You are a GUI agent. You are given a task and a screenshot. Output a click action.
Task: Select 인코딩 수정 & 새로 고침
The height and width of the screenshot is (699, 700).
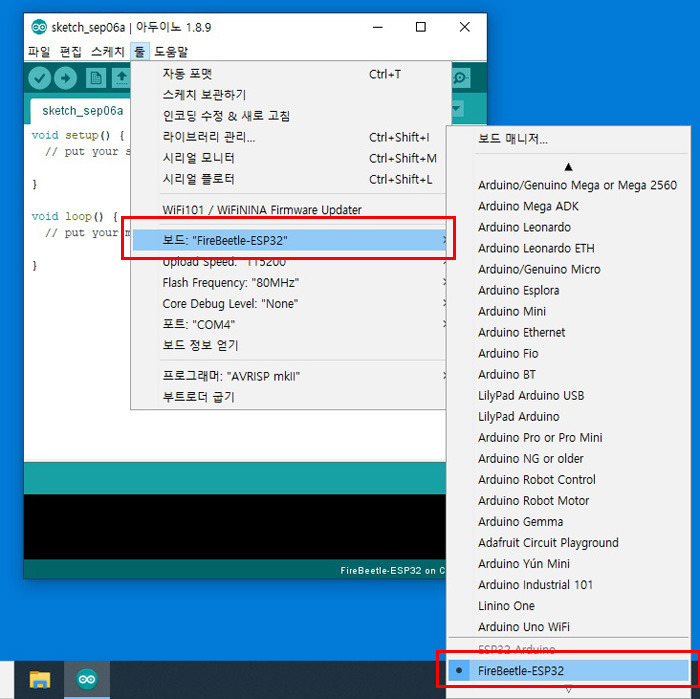pos(289,116)
